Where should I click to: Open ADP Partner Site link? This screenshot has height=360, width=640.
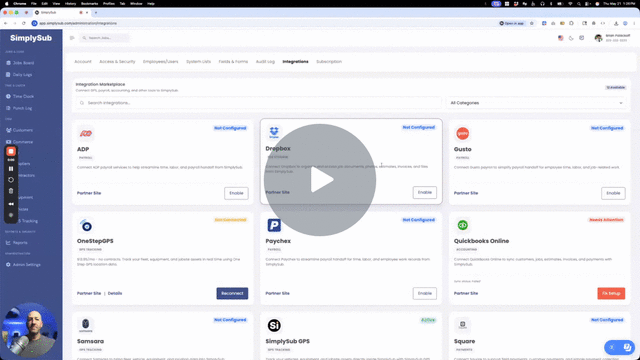pyautogui.click(x=89, y=193)
